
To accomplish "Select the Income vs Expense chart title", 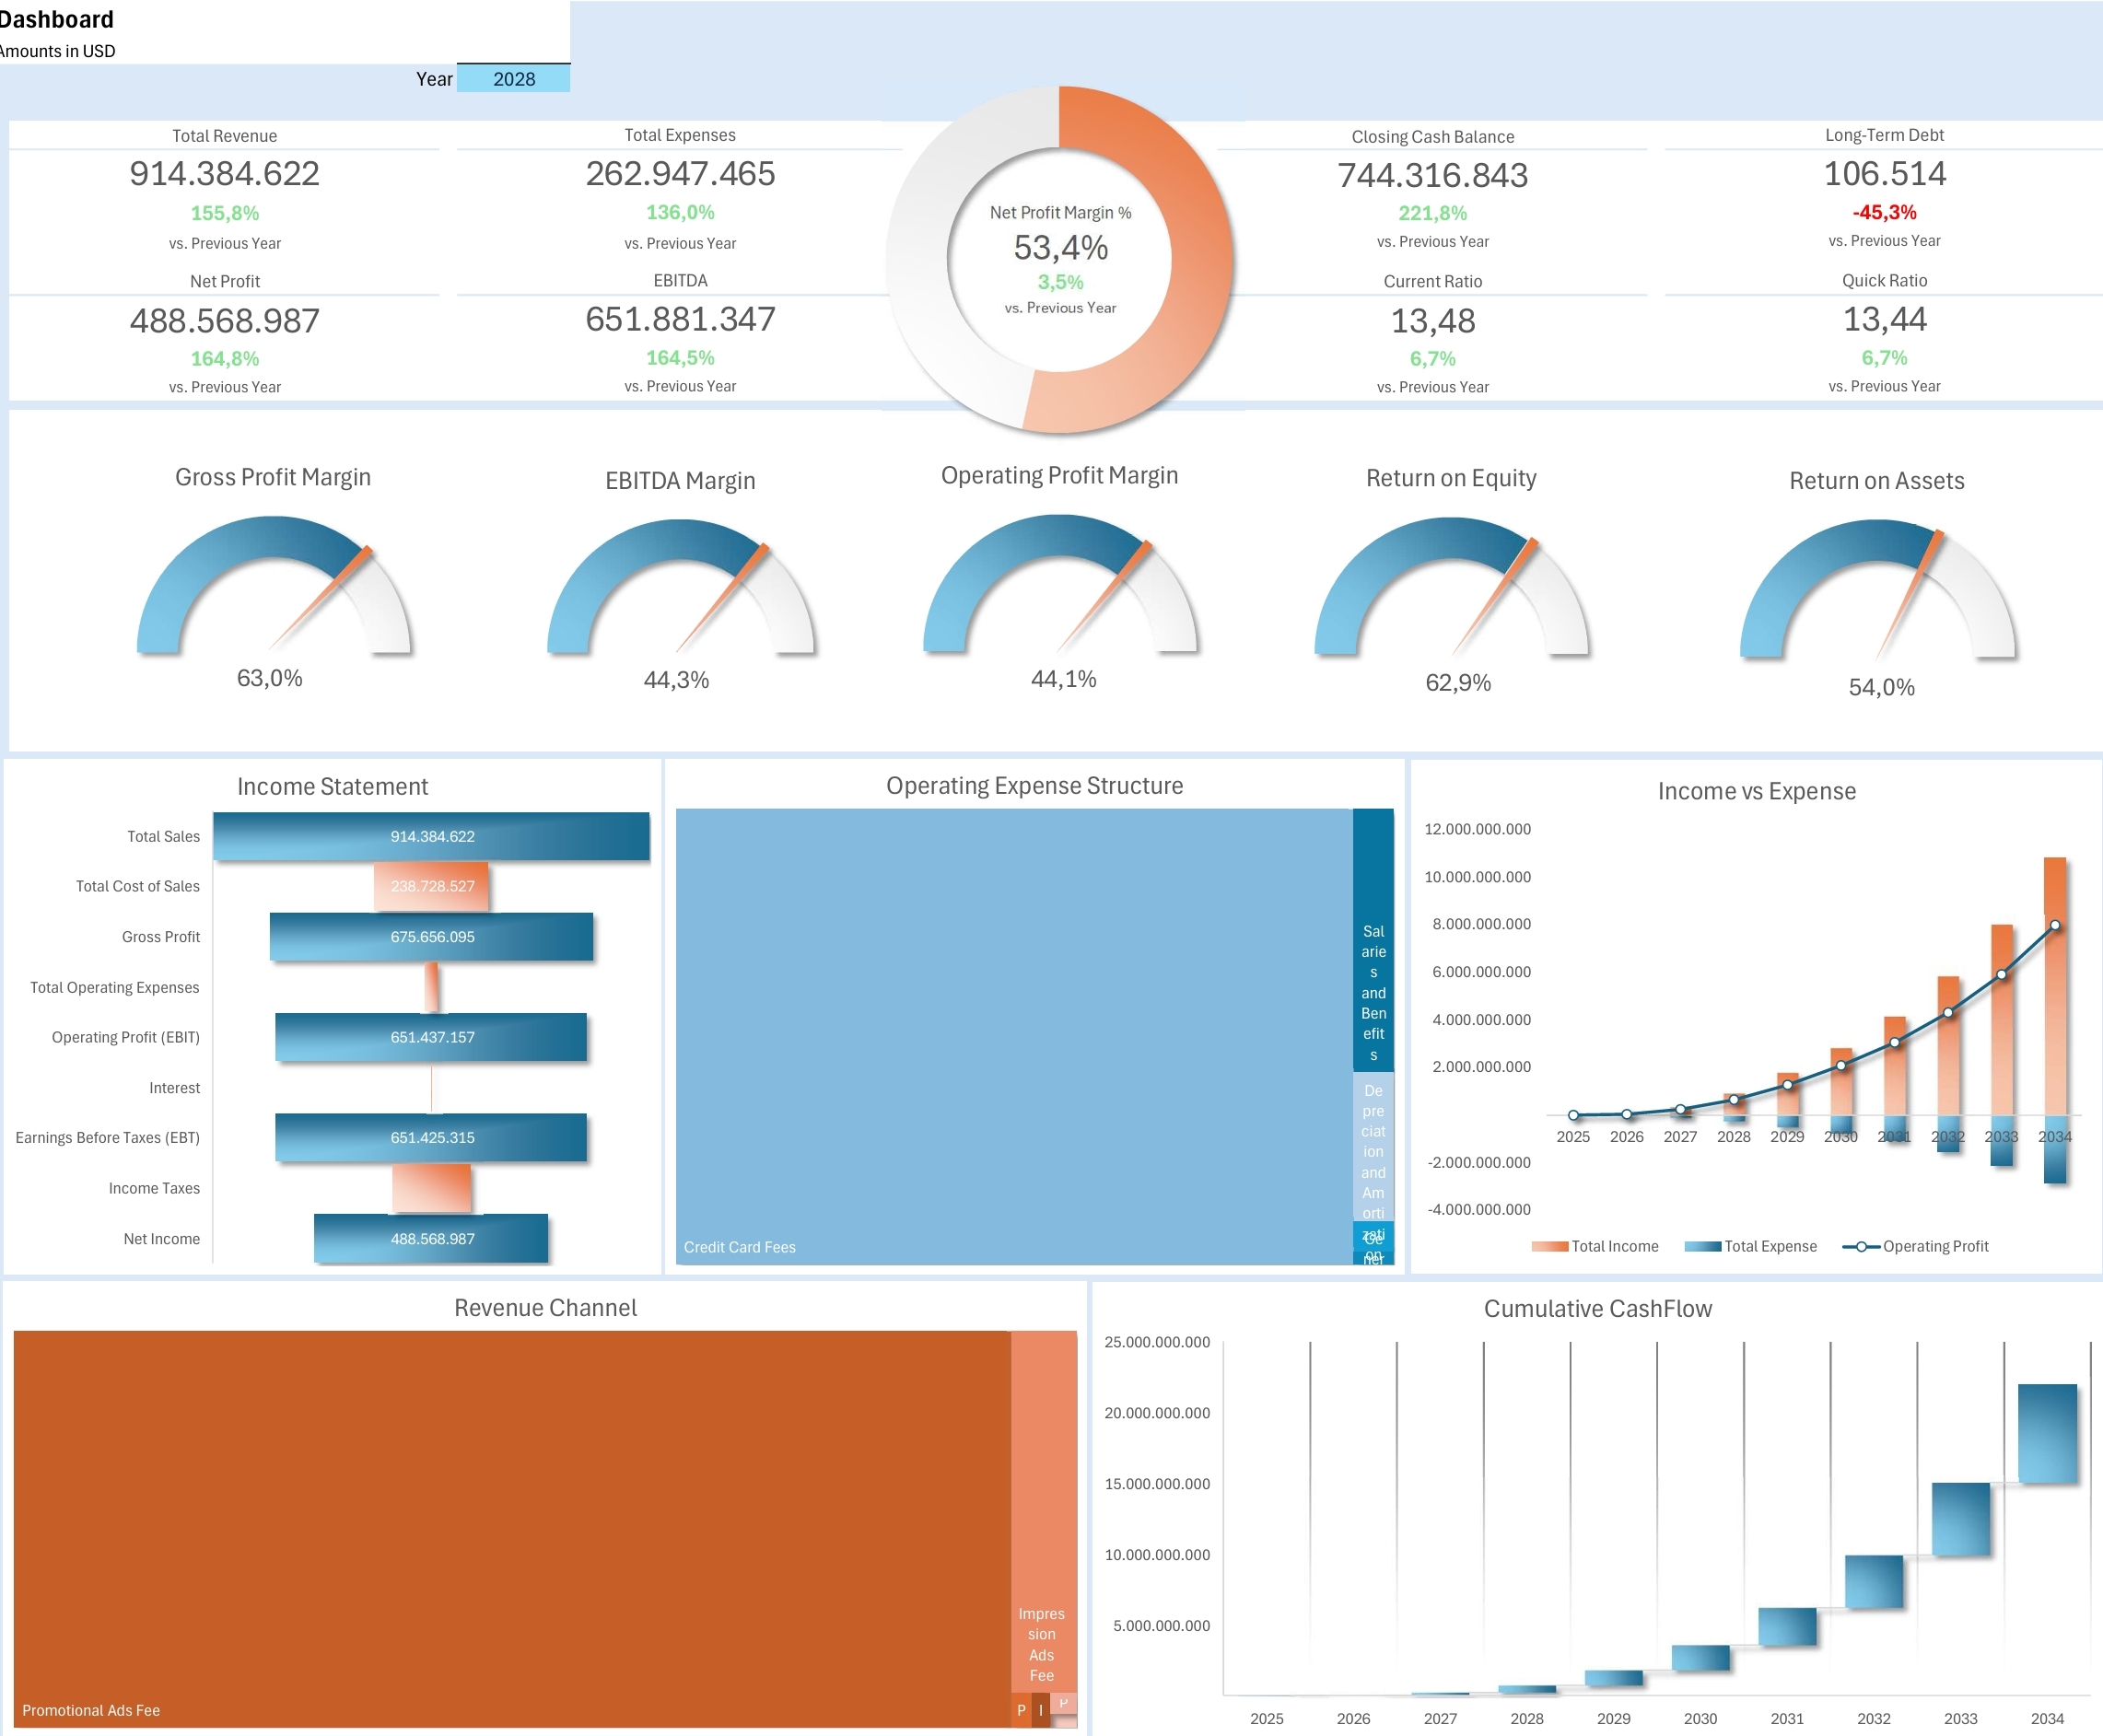I will click(x=1757, y=791).
